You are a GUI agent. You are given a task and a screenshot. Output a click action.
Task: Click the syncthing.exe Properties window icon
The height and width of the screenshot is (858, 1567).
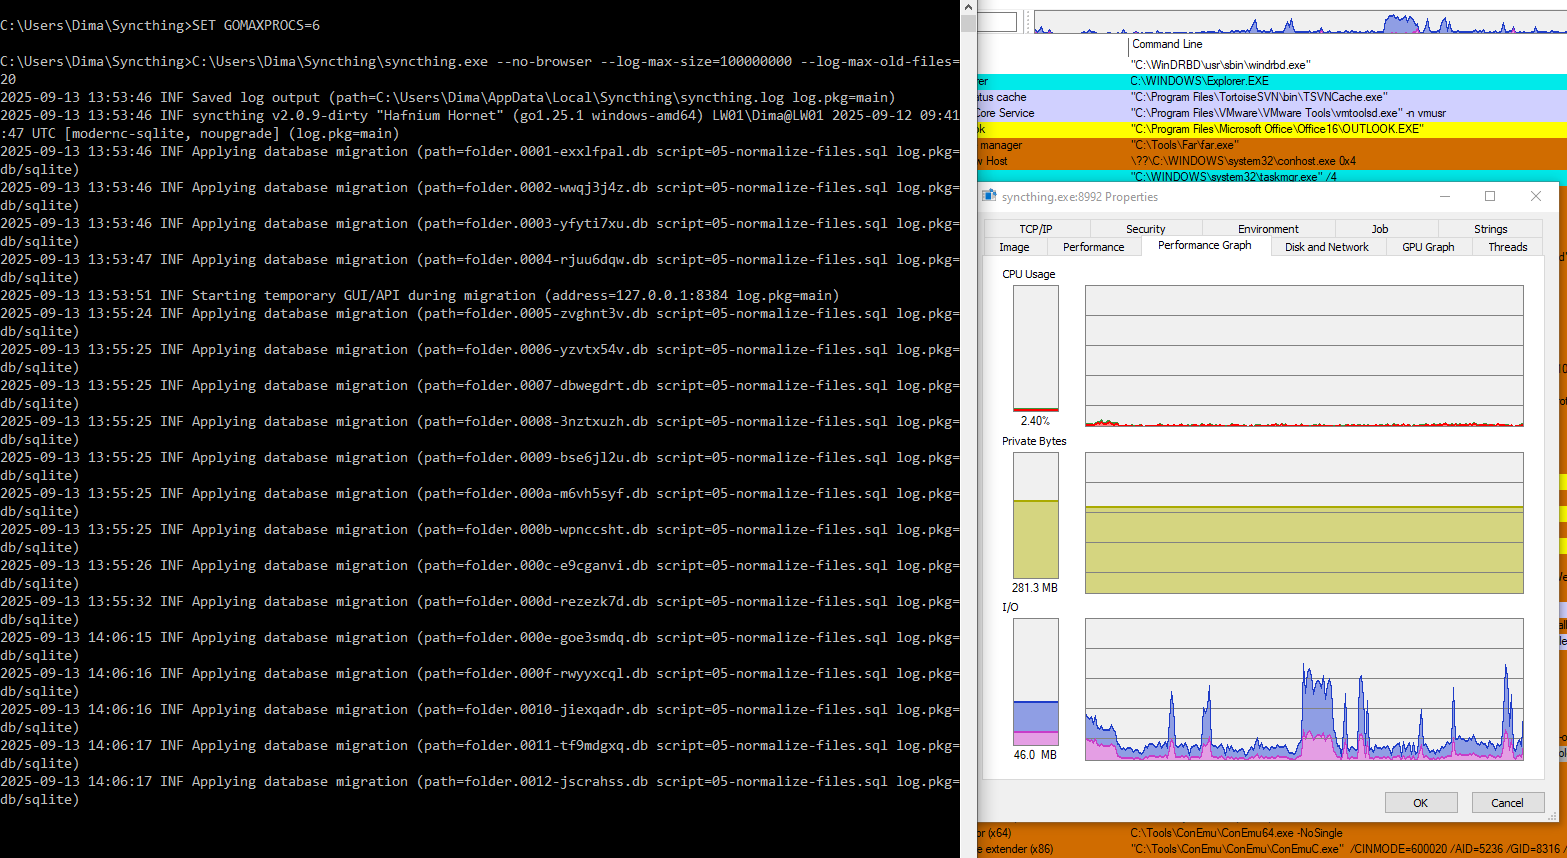coord(990,197)
